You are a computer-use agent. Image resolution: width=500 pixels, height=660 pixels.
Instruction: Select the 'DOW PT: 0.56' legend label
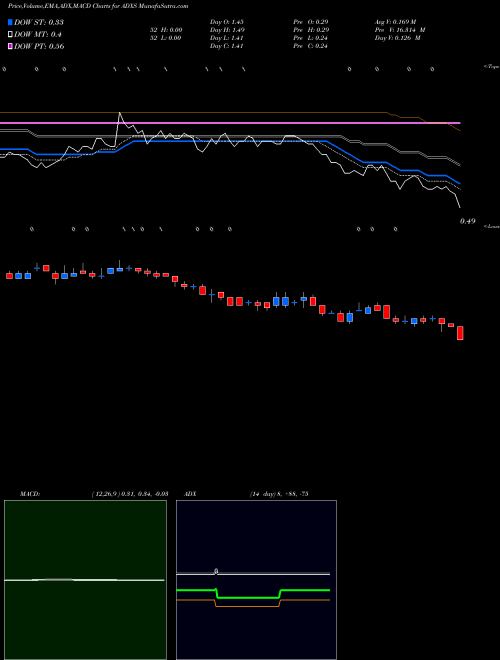tap(39, 46)
